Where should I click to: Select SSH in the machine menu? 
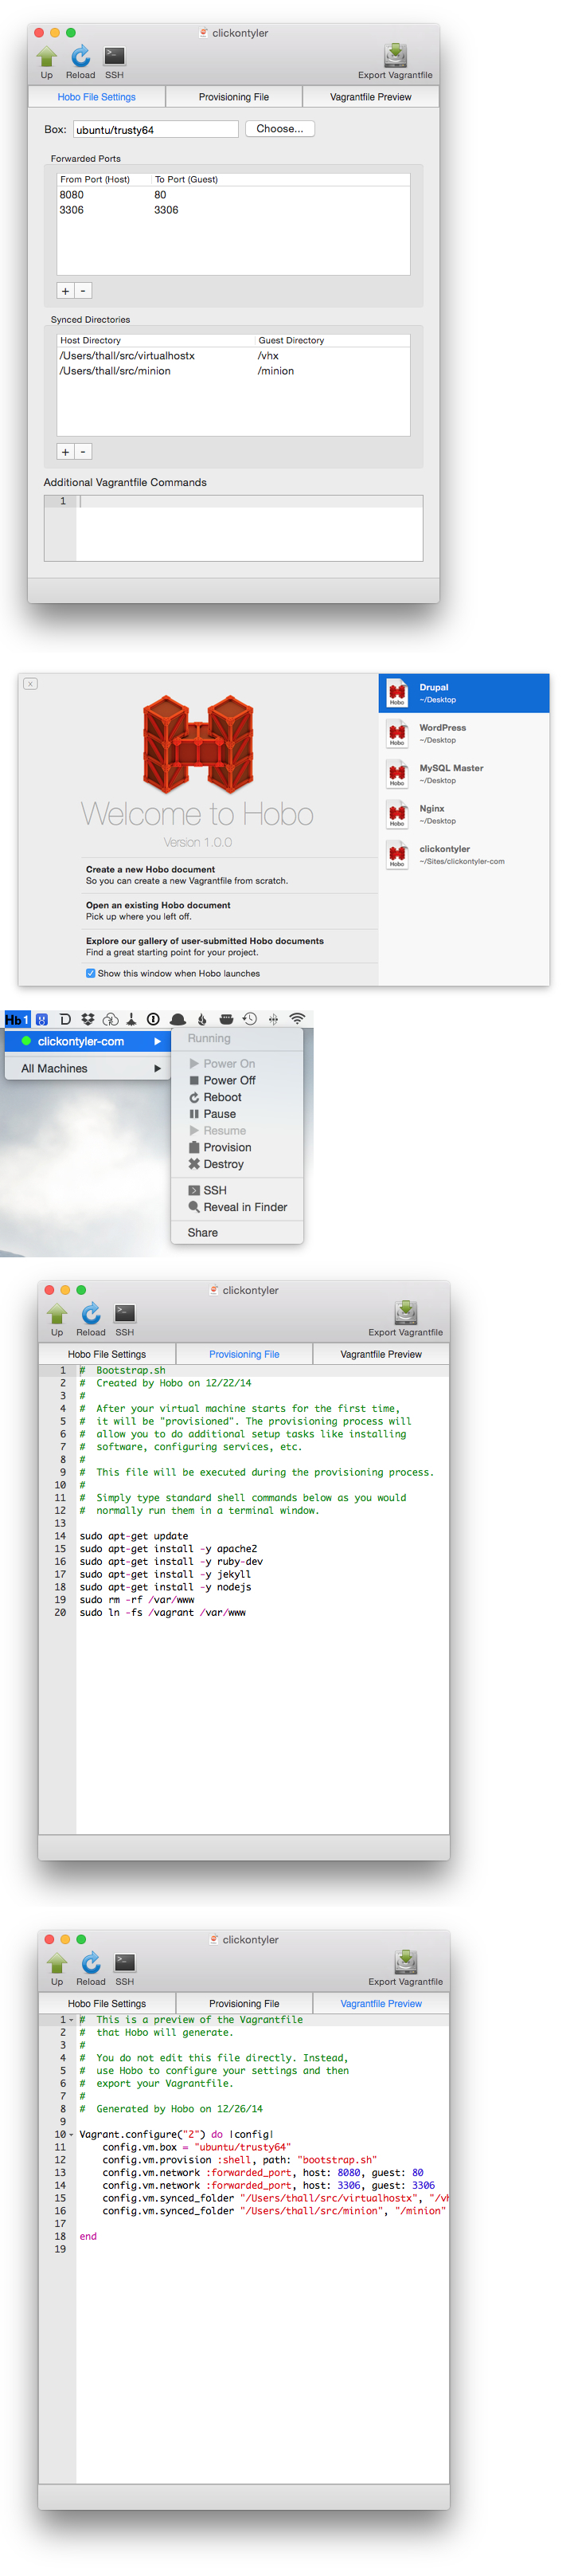pyautogui.click(x=237, y=1190)
